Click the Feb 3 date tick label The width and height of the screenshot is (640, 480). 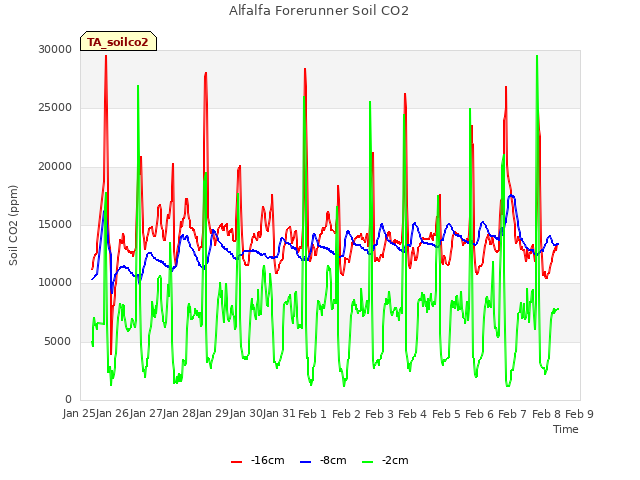[379, 414]
